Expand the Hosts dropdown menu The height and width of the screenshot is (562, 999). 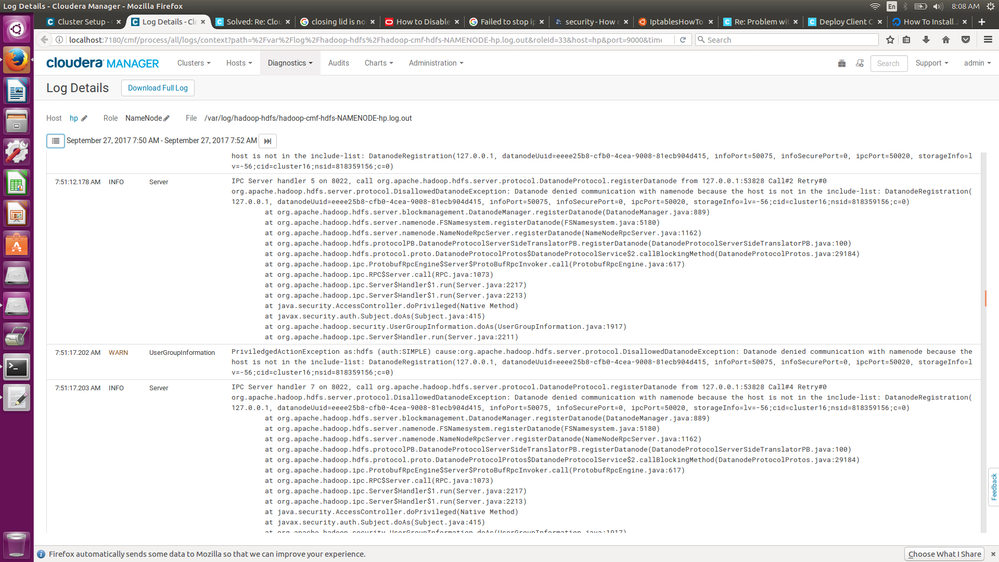coord(239,63)
